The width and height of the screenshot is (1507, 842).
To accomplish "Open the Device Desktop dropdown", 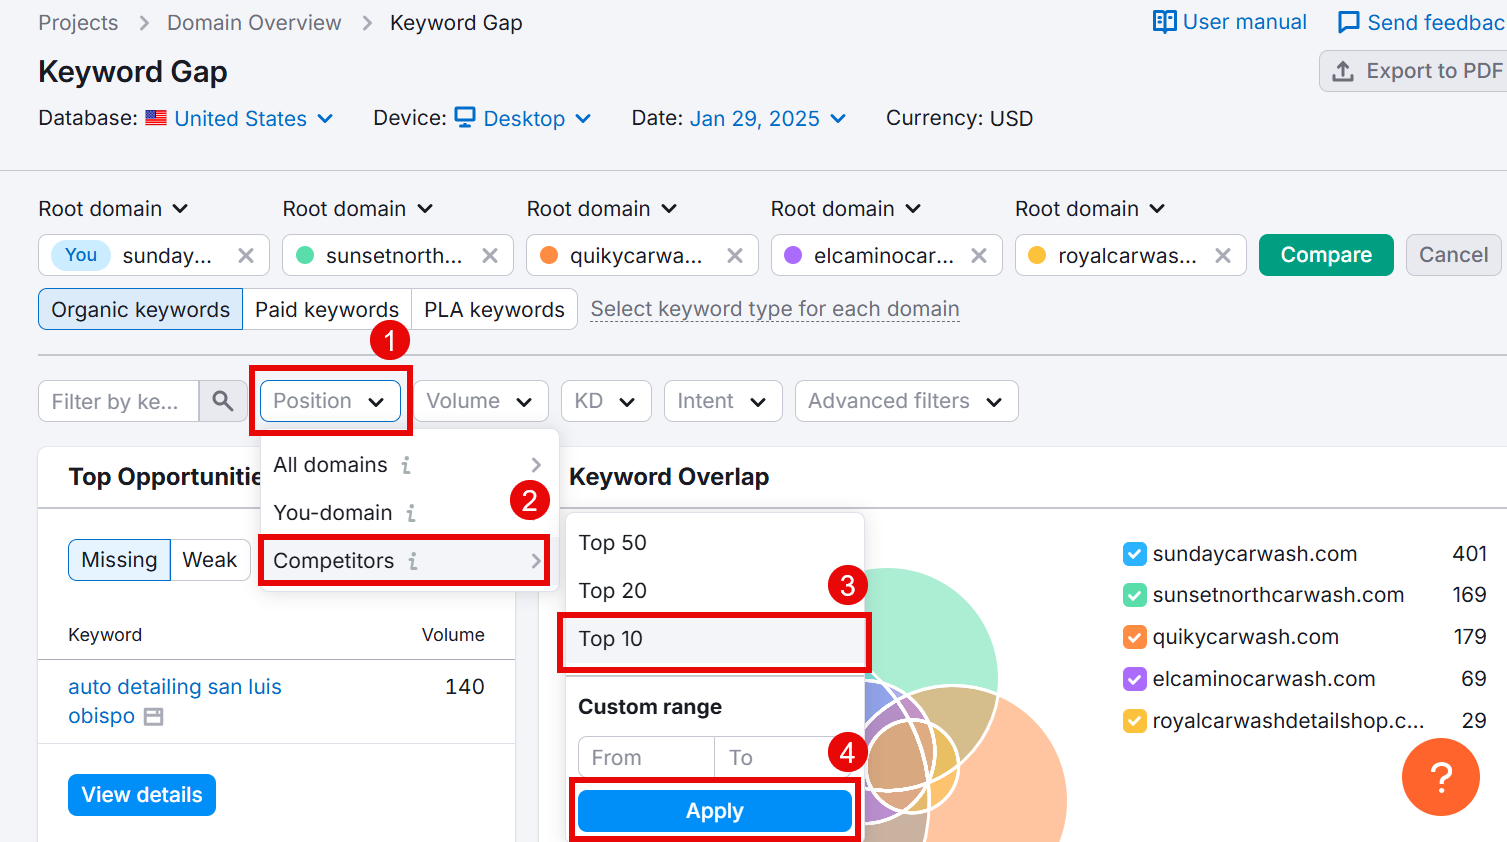I will click(x=537, y=118).
